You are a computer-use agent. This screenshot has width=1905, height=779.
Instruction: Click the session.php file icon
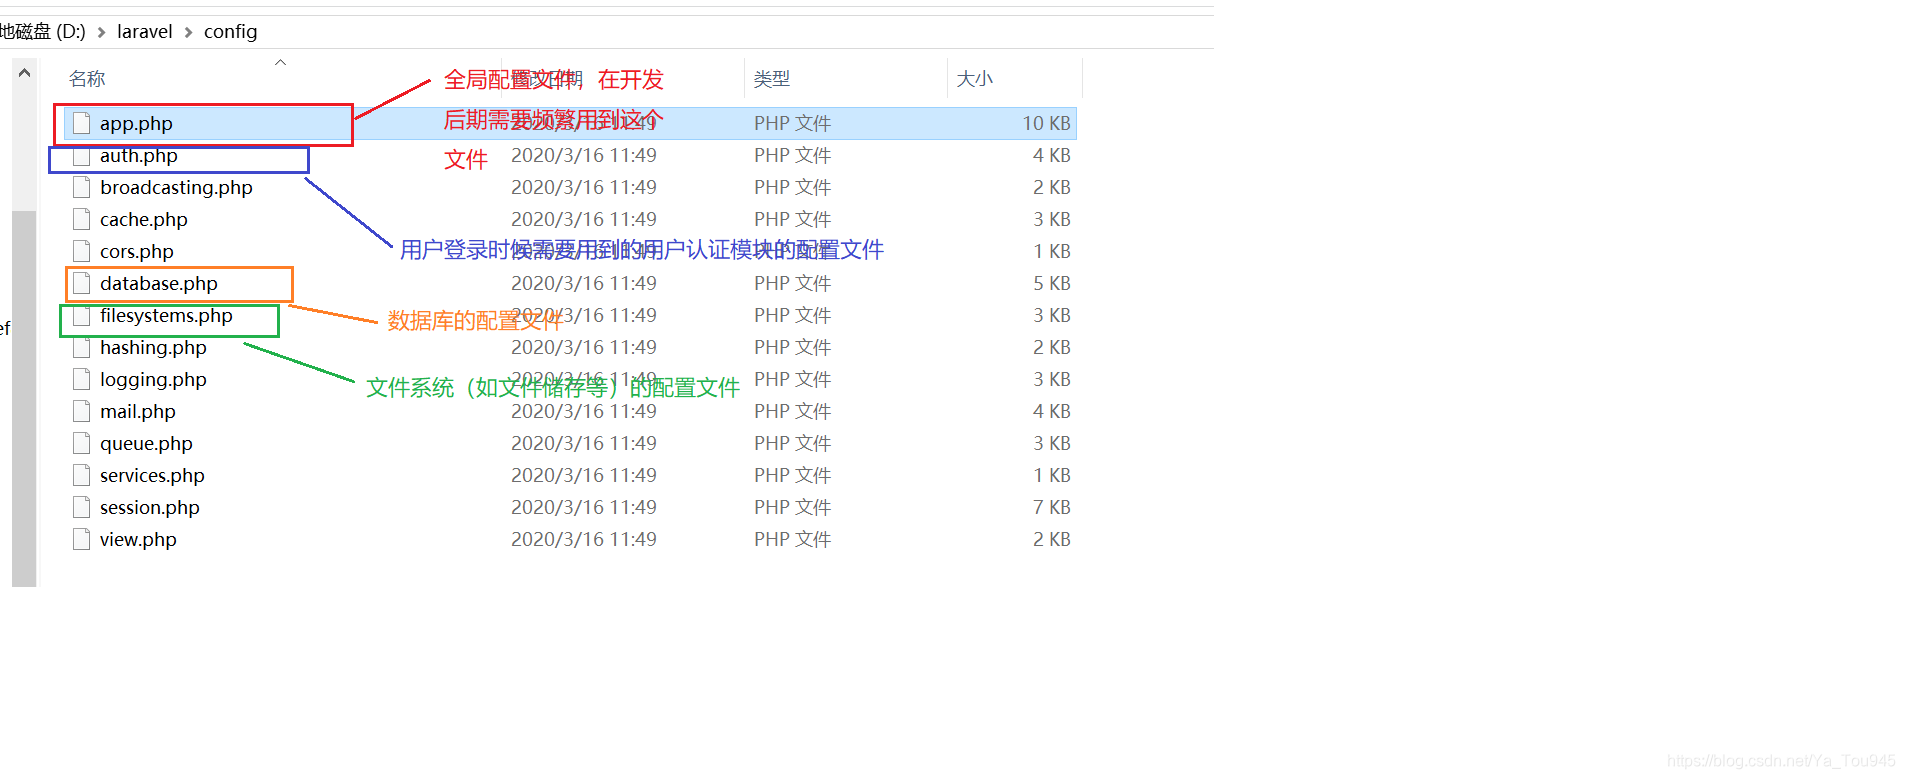(x=82, y=507)
